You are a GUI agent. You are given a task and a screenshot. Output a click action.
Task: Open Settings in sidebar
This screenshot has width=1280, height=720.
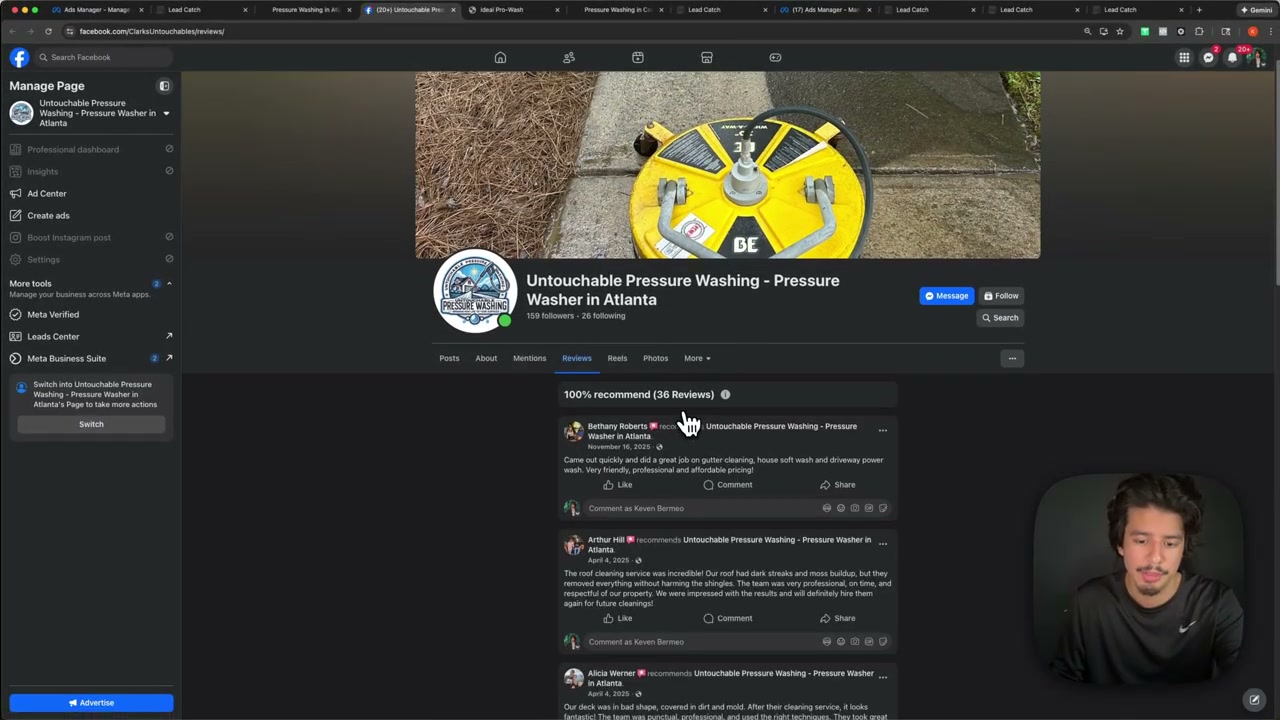[91, 260]
